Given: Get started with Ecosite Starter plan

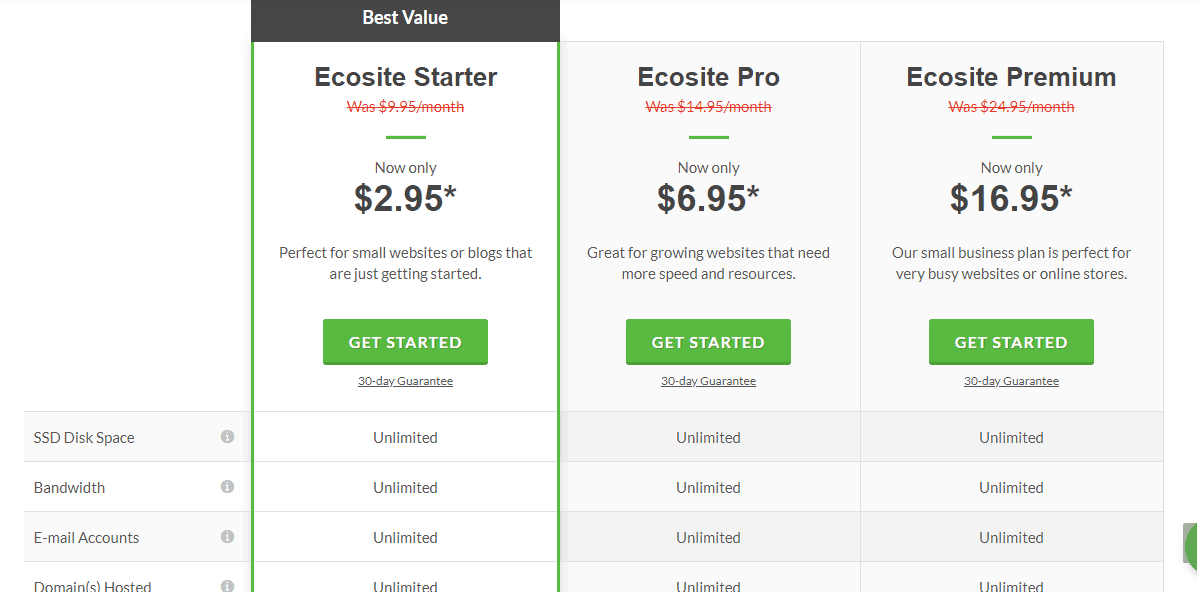Looking at the screenshot, I should tap(405, 342).
